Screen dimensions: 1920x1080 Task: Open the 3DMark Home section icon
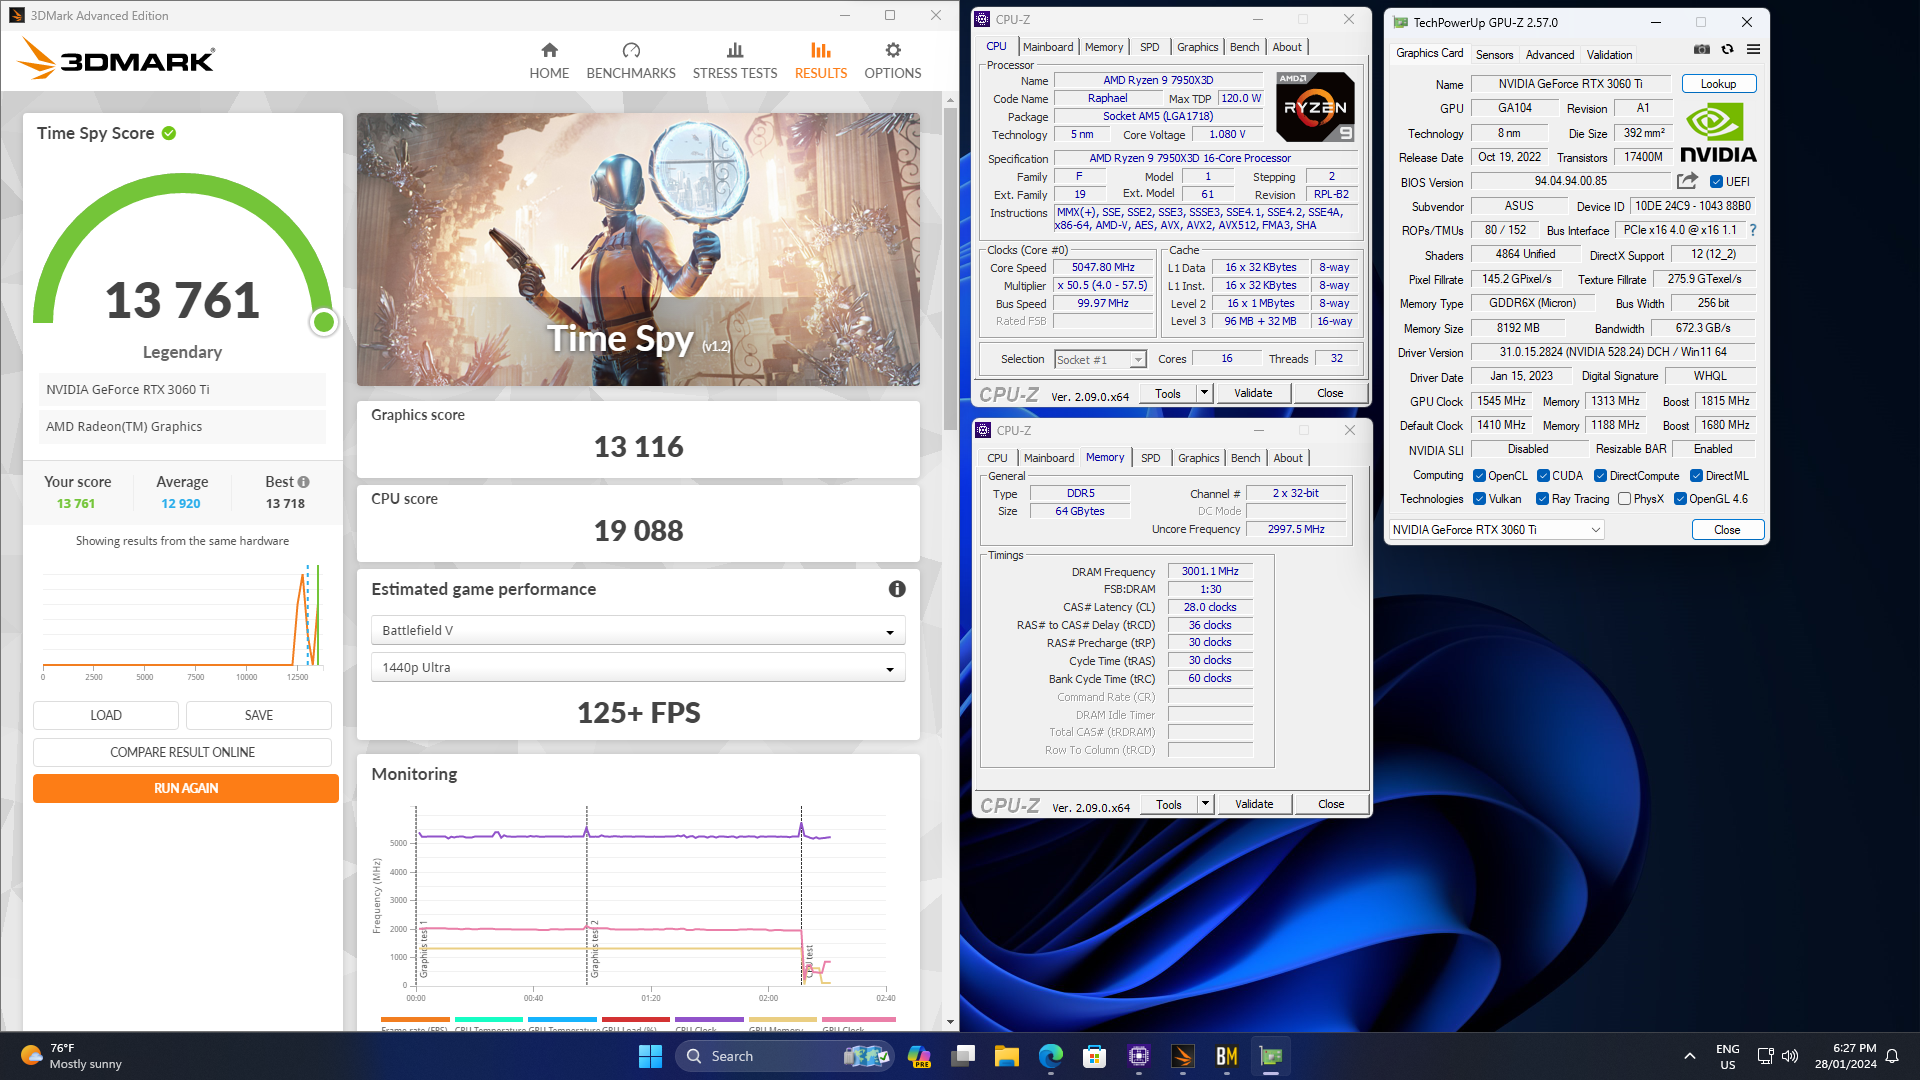point(549,50)
